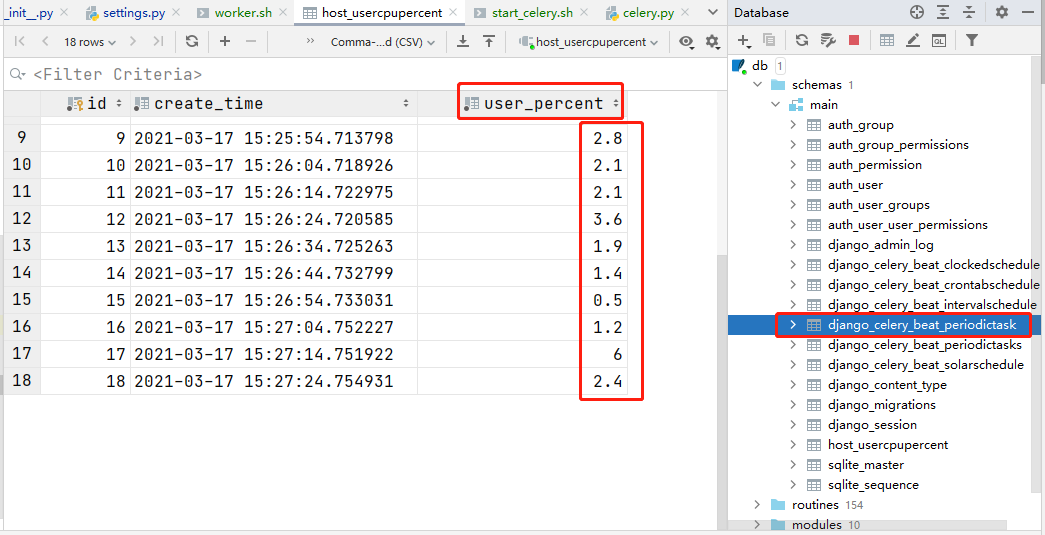The width and height of the screenshot is (1045, 535).
Task: Open the data editor settings gear
Action: [x=712, y=42]
